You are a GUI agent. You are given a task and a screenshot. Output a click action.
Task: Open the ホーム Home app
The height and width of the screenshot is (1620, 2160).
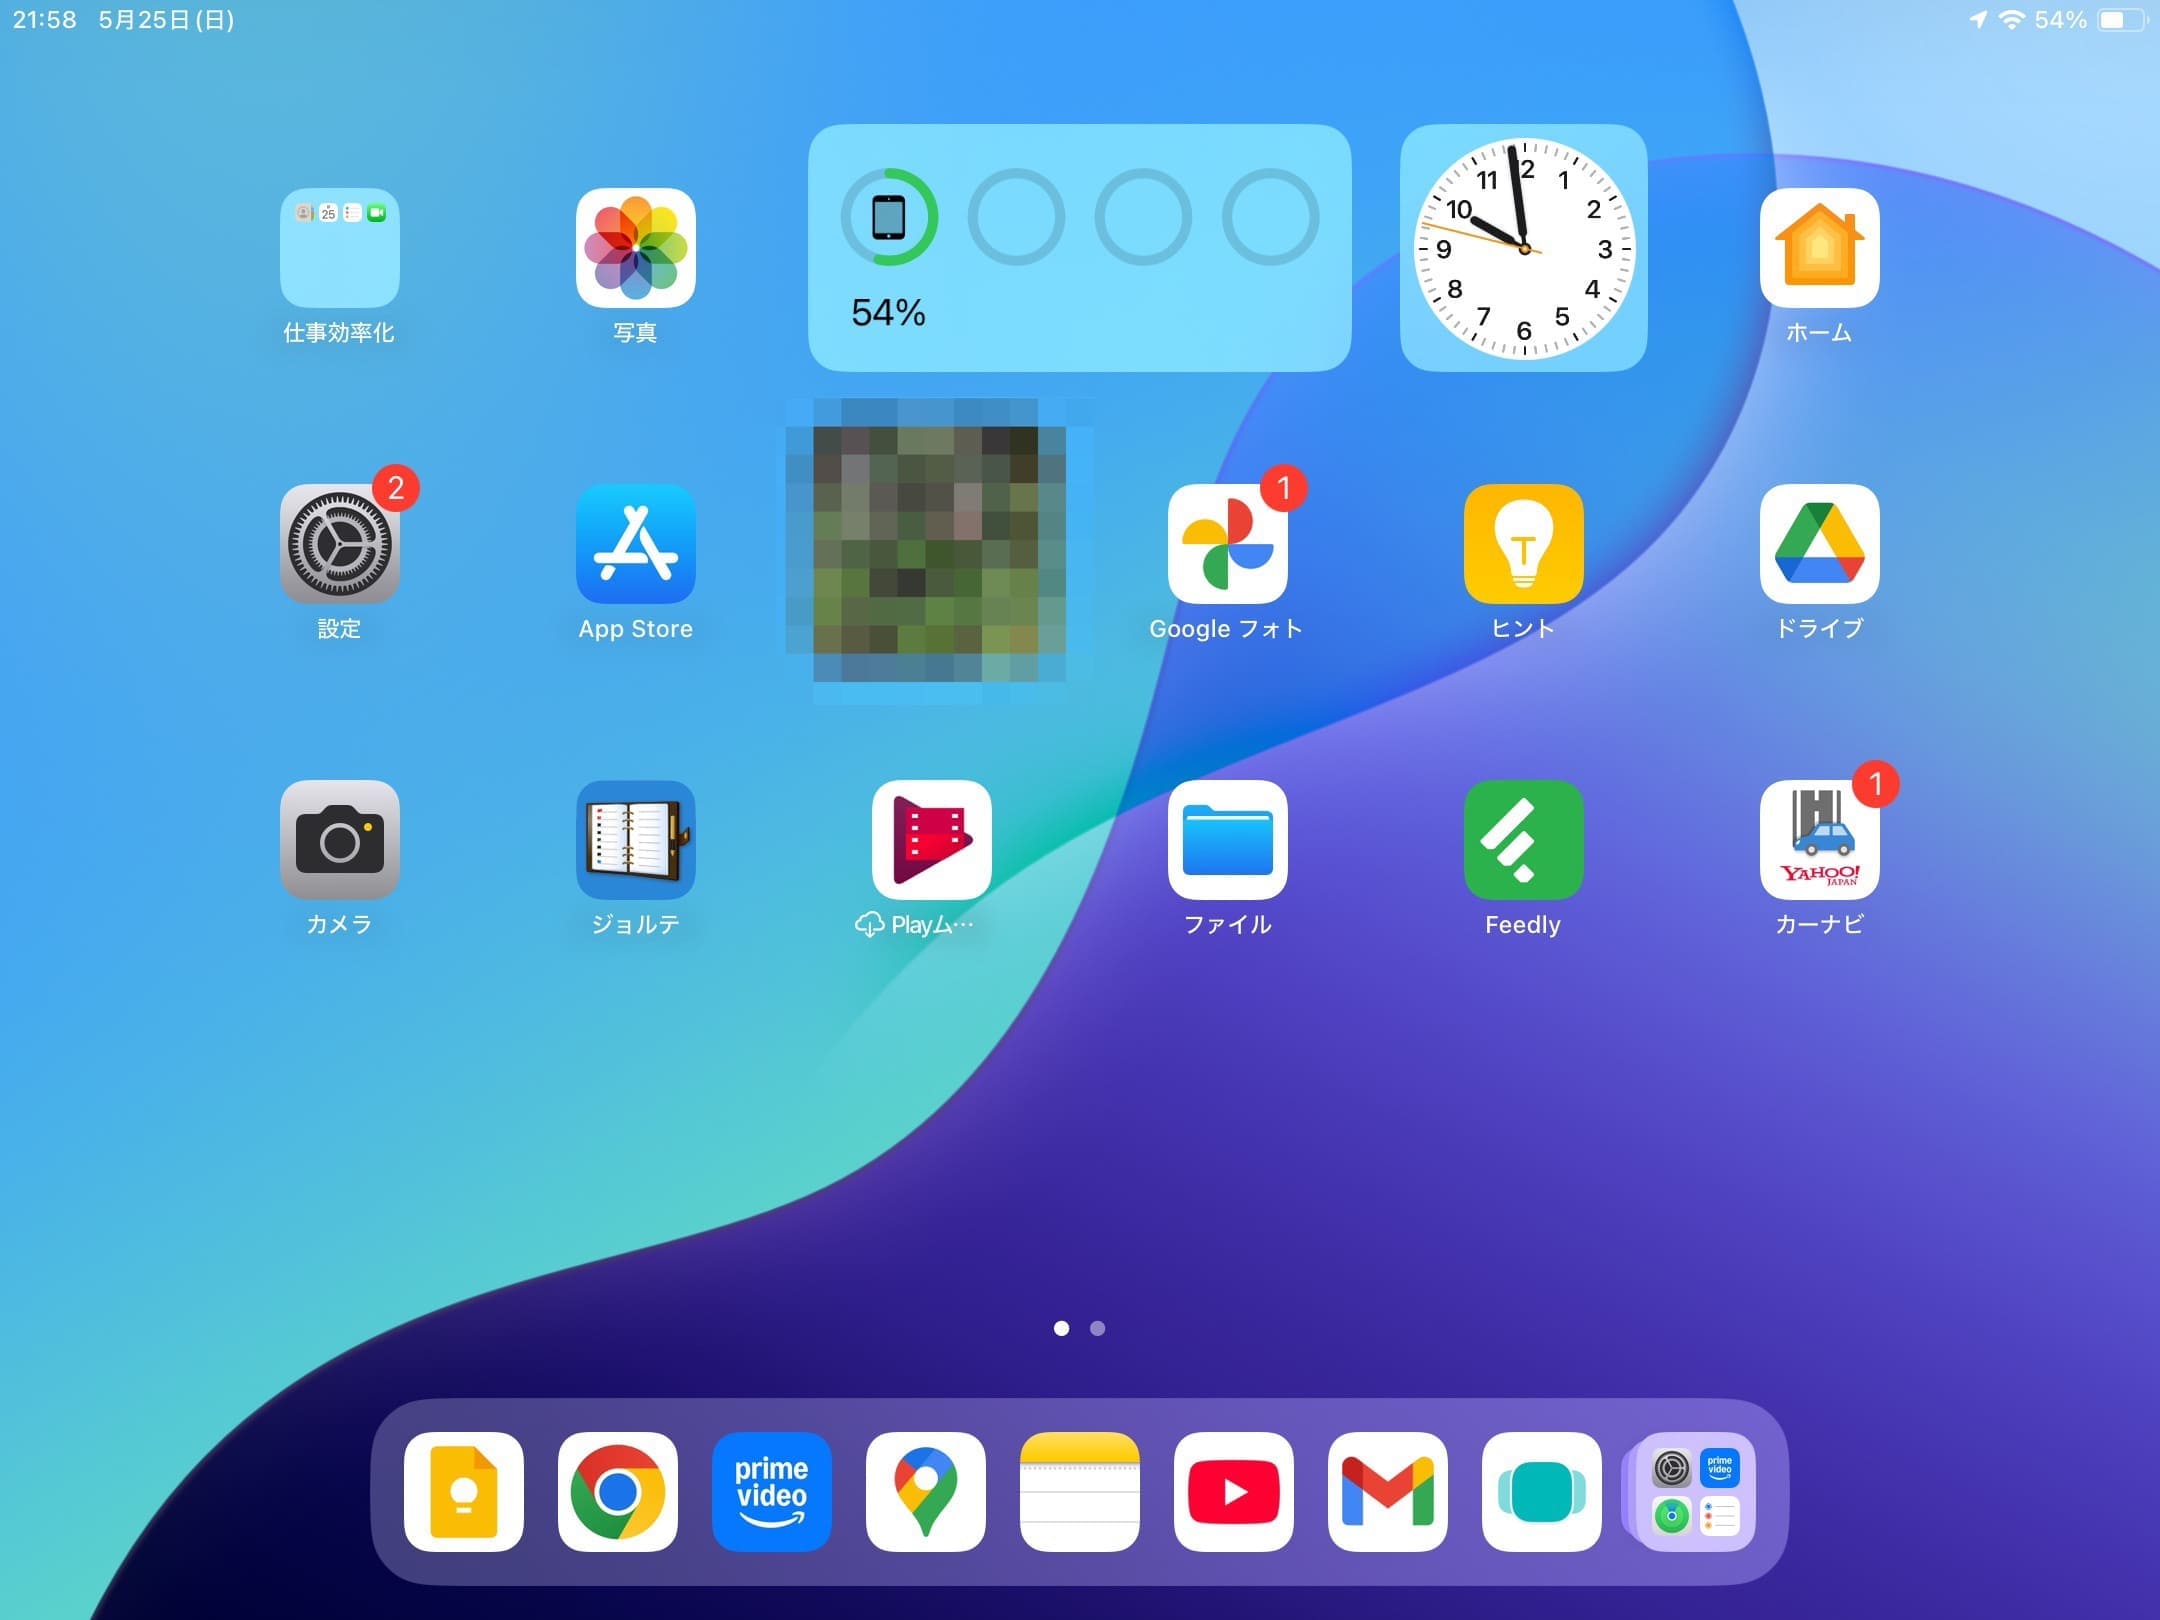pyautogui.click(x=1820, y=248)
